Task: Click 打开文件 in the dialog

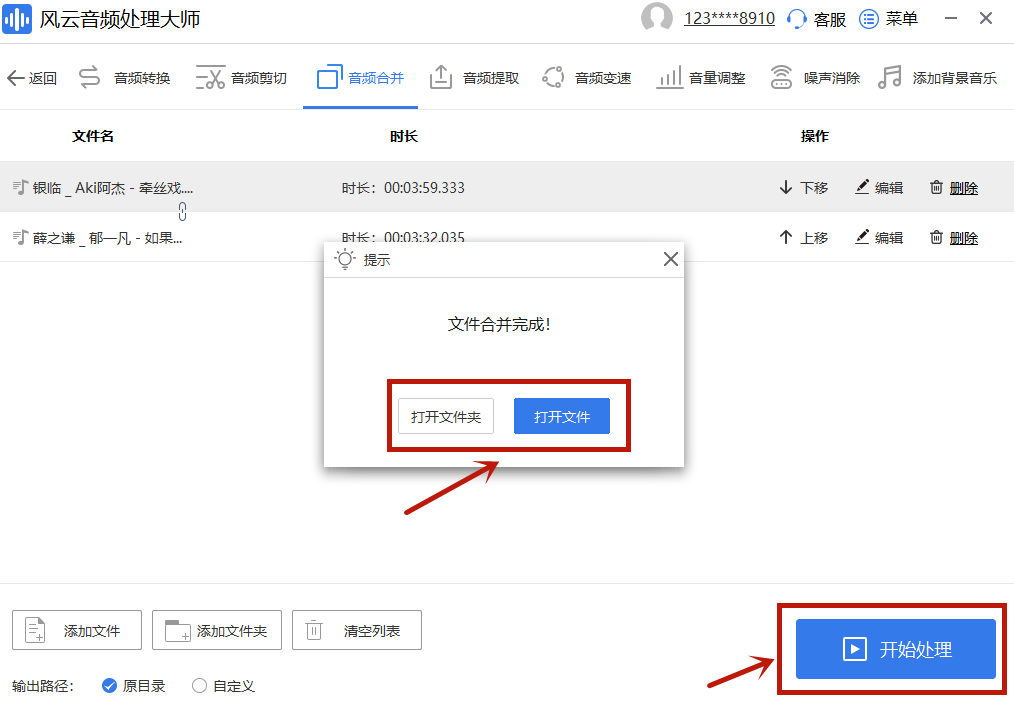Action: click(x=562, y=416)
